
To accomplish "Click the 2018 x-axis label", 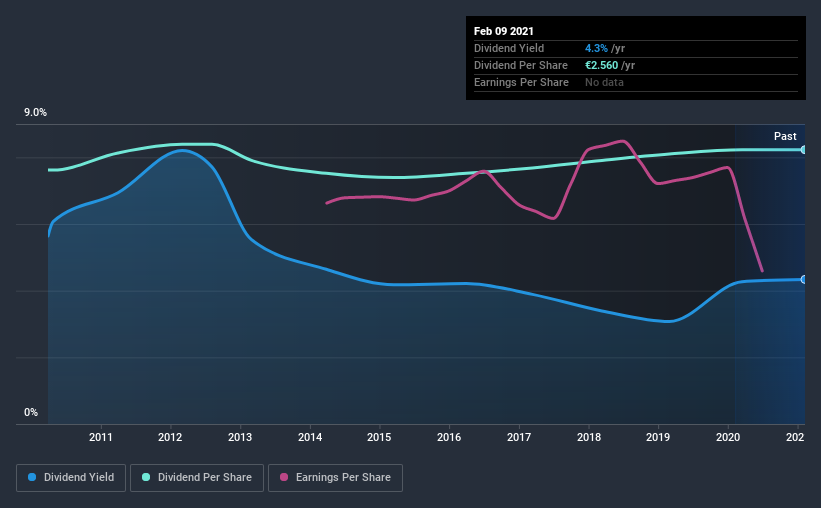I will (x=589, y=437).
